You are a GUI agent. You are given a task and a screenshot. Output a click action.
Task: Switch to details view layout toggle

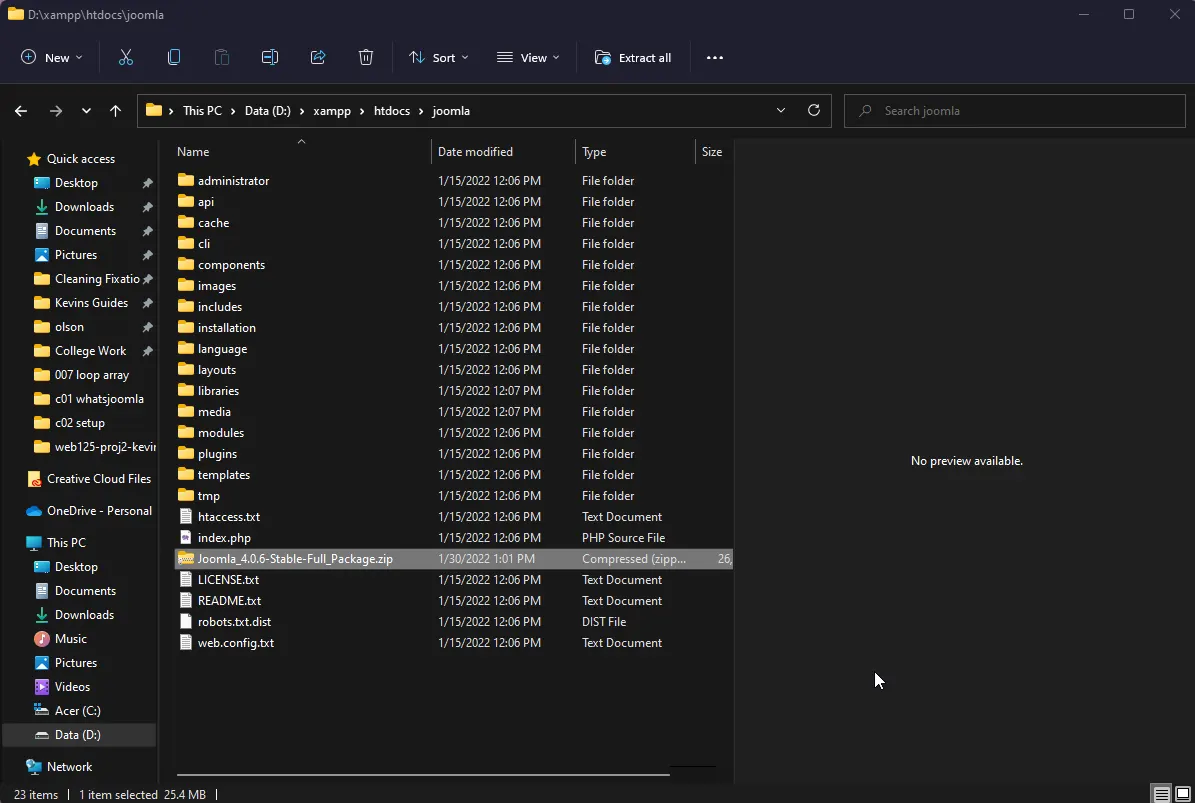tap(1161, 794)
